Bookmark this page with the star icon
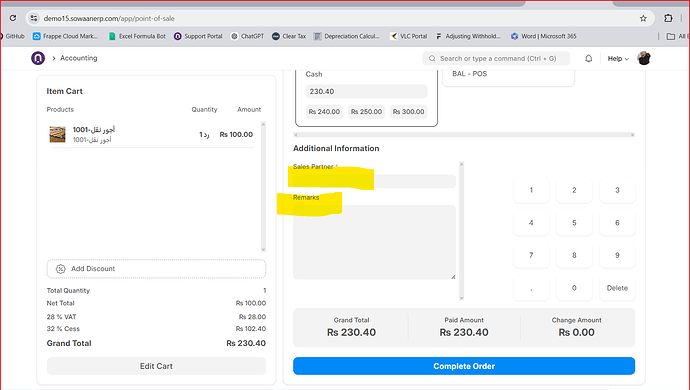The width and height of the screenshot is (690, 390). (643, 18)
